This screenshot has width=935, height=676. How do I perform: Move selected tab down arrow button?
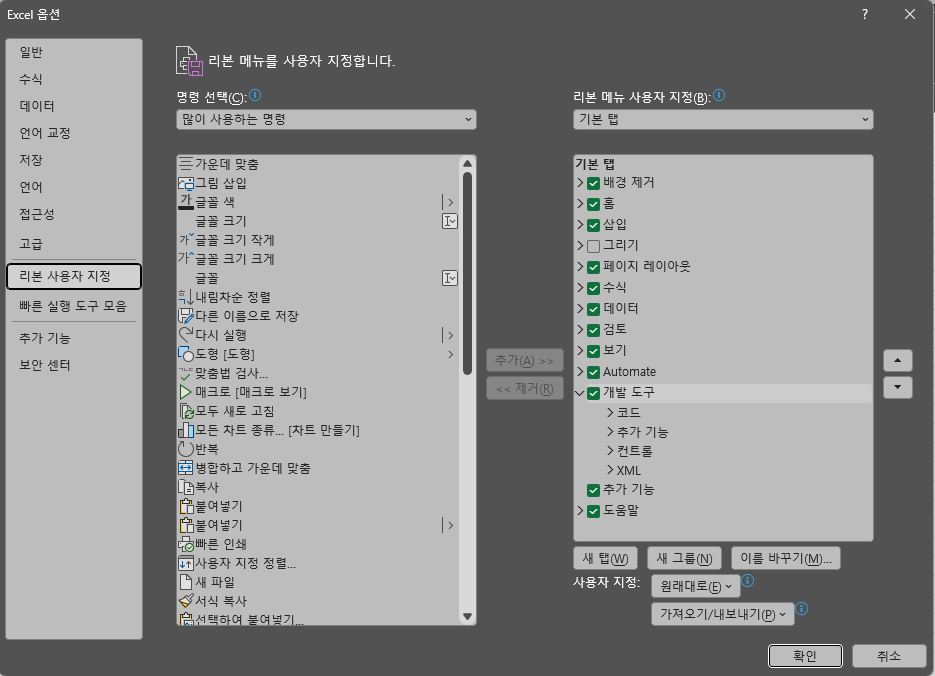897,387
